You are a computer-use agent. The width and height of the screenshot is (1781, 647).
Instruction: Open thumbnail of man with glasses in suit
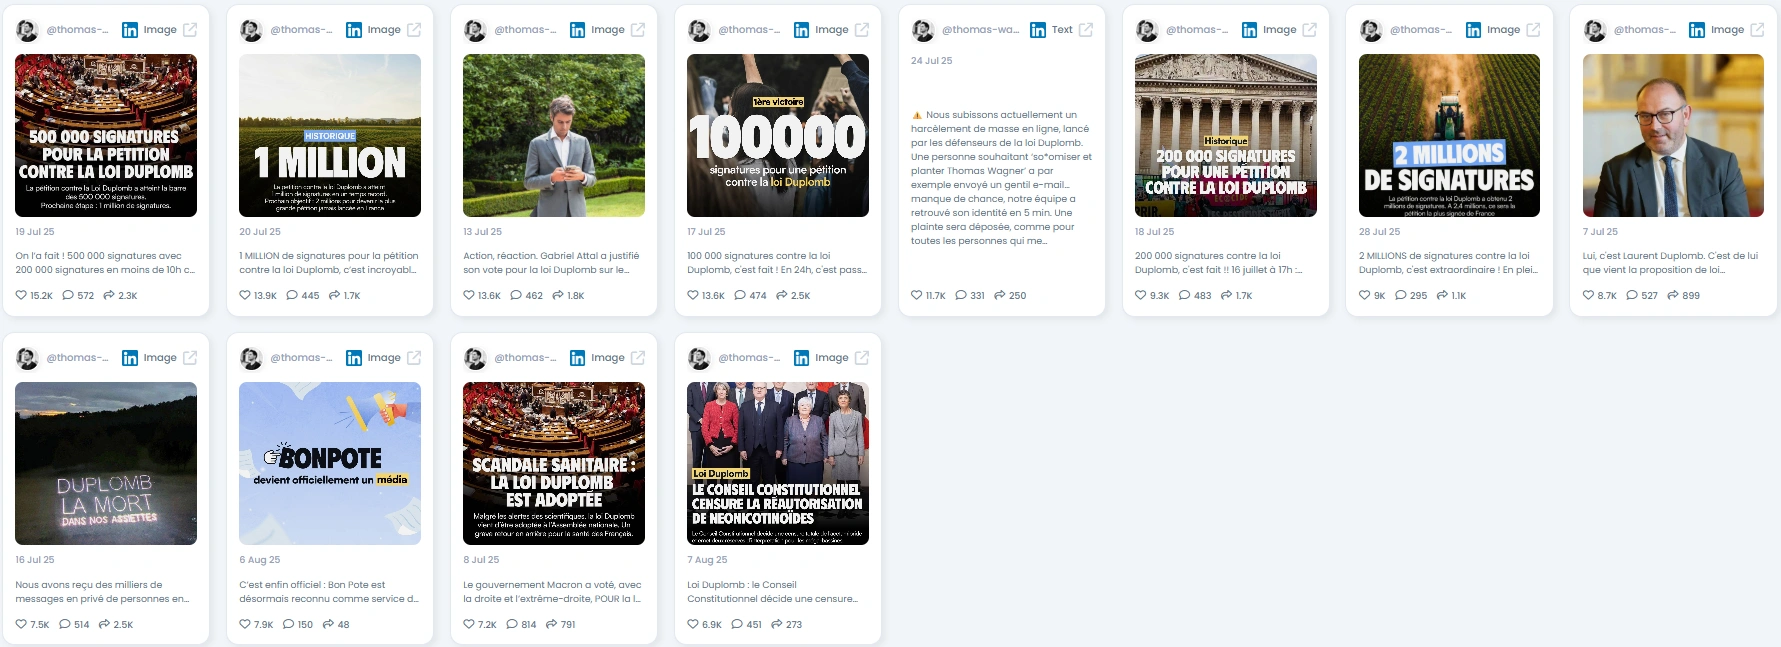(1673, 135)
